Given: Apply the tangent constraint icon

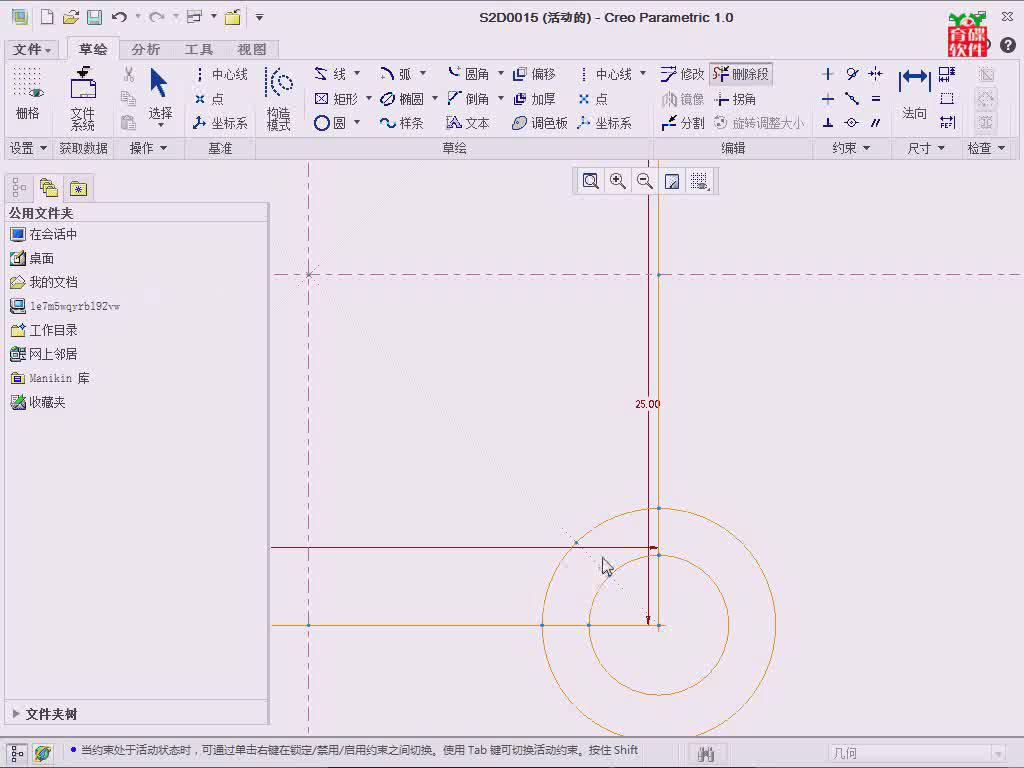Looking at the screenshot, I should tap(852, 74).
